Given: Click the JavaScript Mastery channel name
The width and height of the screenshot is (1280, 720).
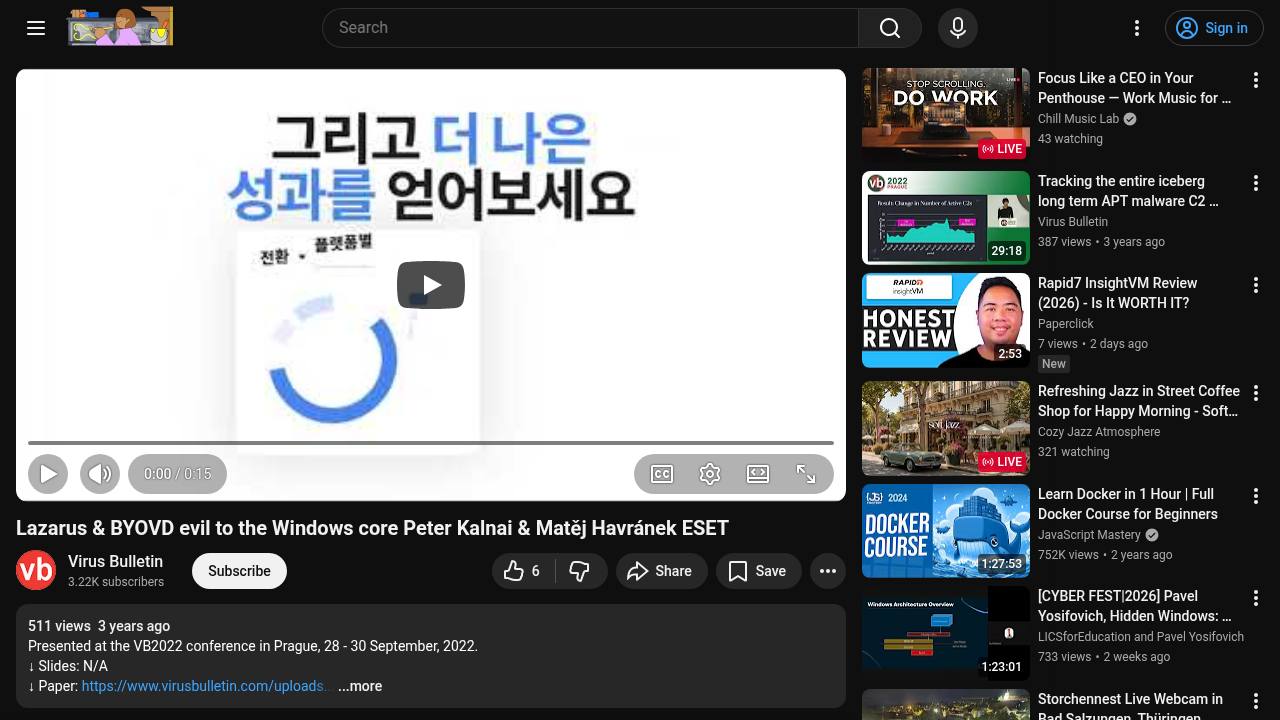Looking at the screenshot, I should [x=1089, y=535].
